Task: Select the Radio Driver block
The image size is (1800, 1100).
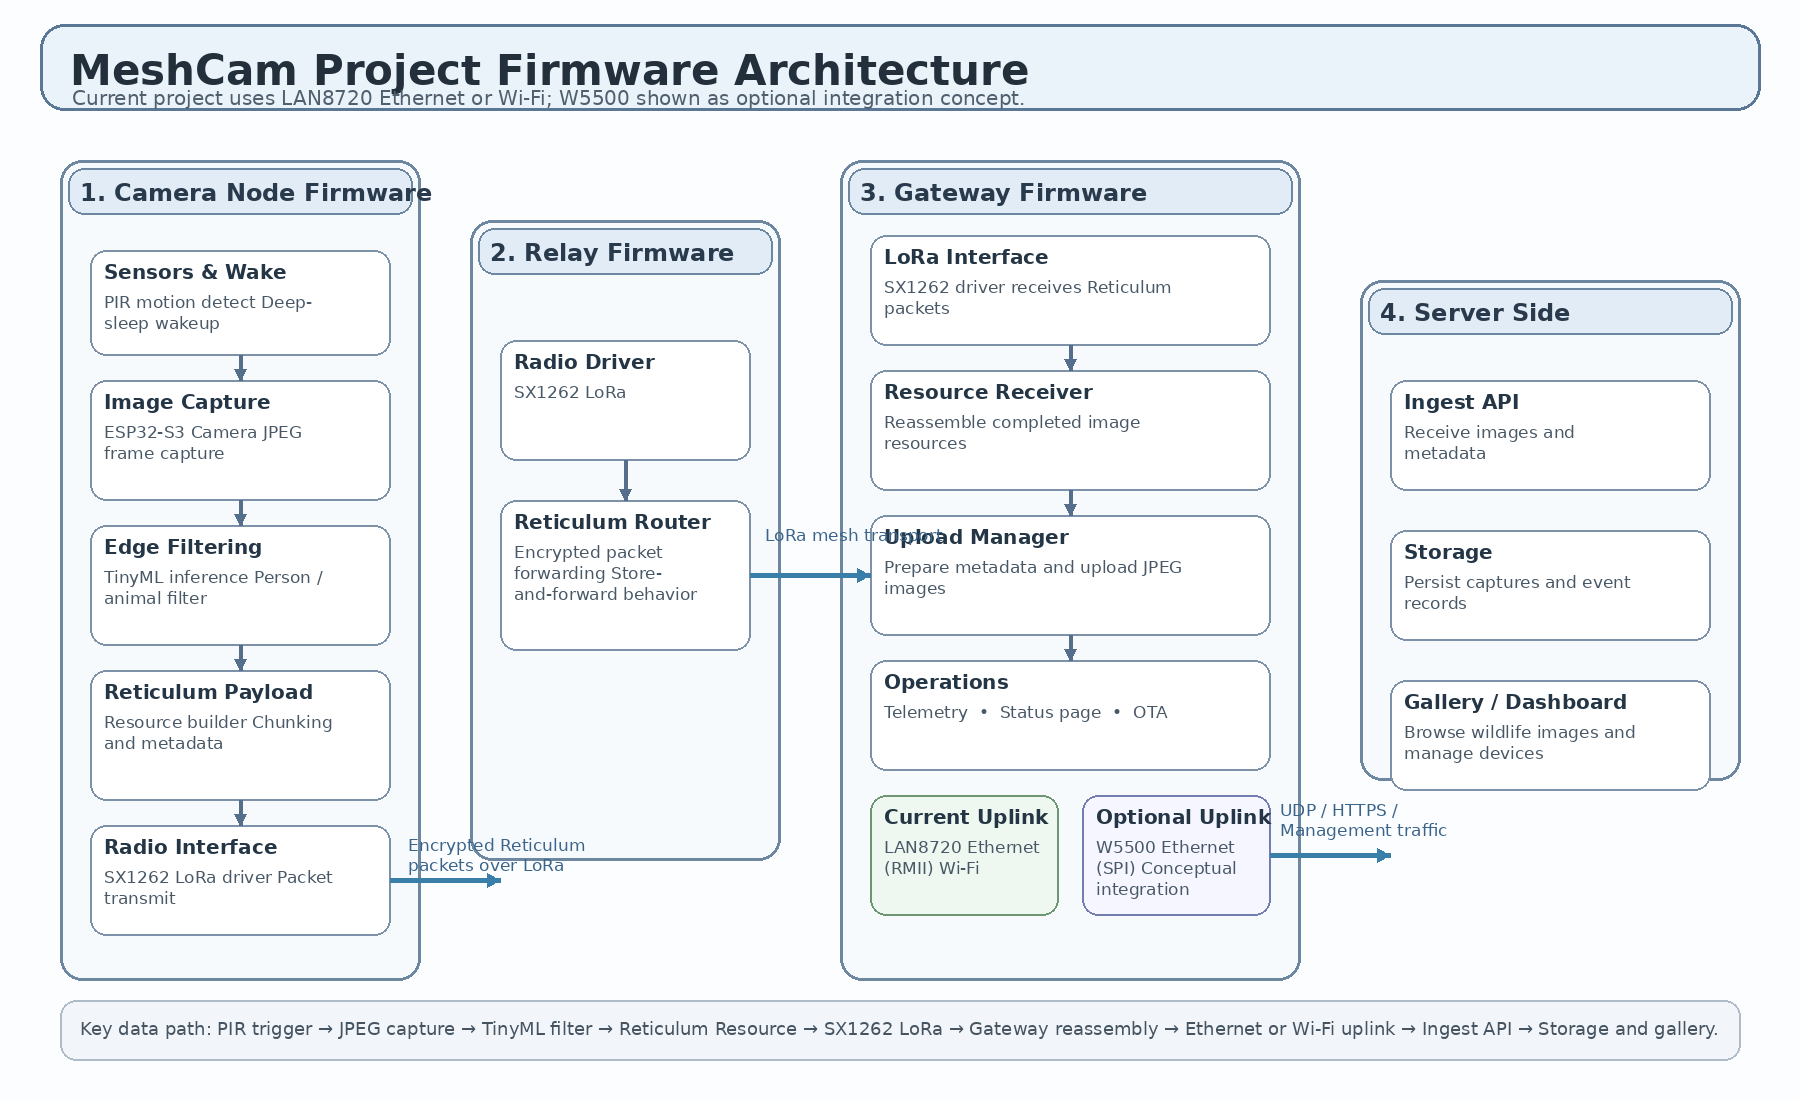Action: pyautogui.click(x=625, y=400)
